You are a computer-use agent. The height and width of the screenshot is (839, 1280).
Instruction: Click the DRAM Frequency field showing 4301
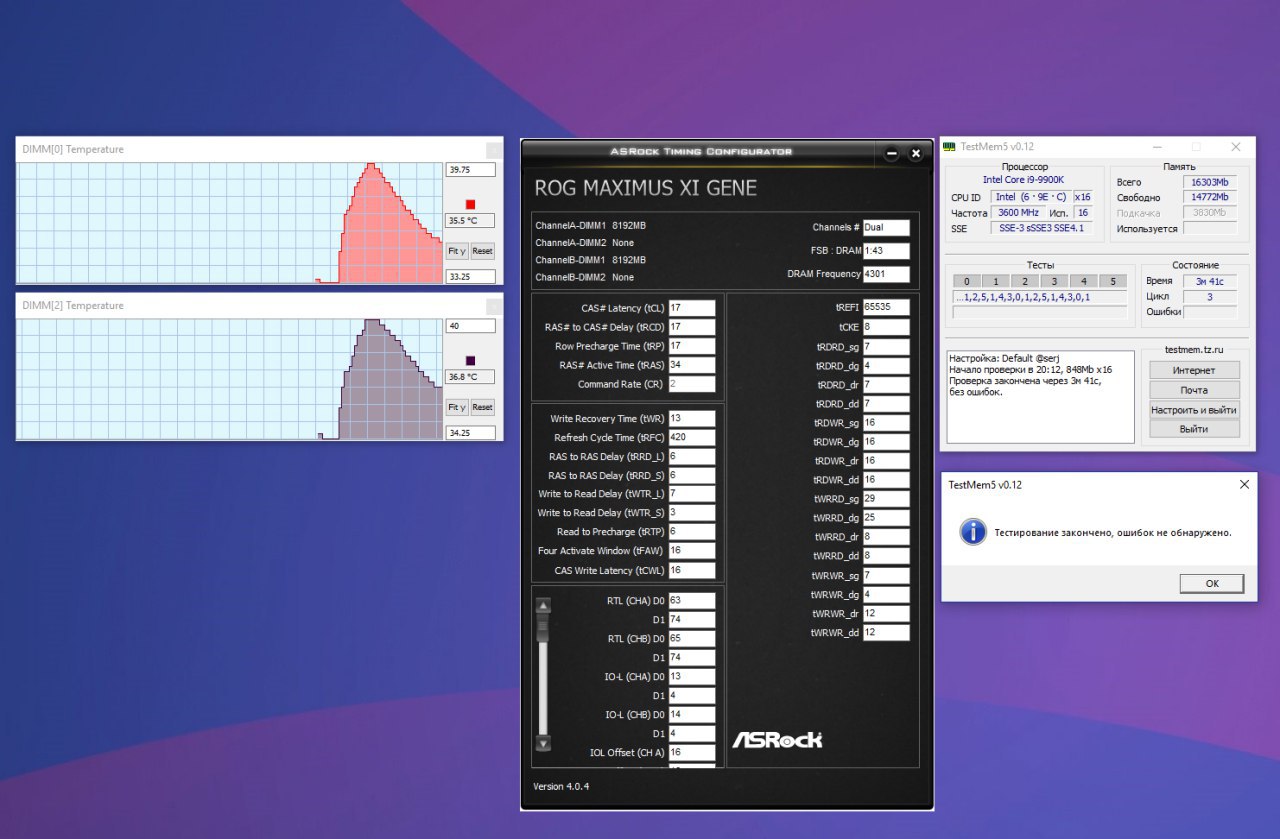886,274
